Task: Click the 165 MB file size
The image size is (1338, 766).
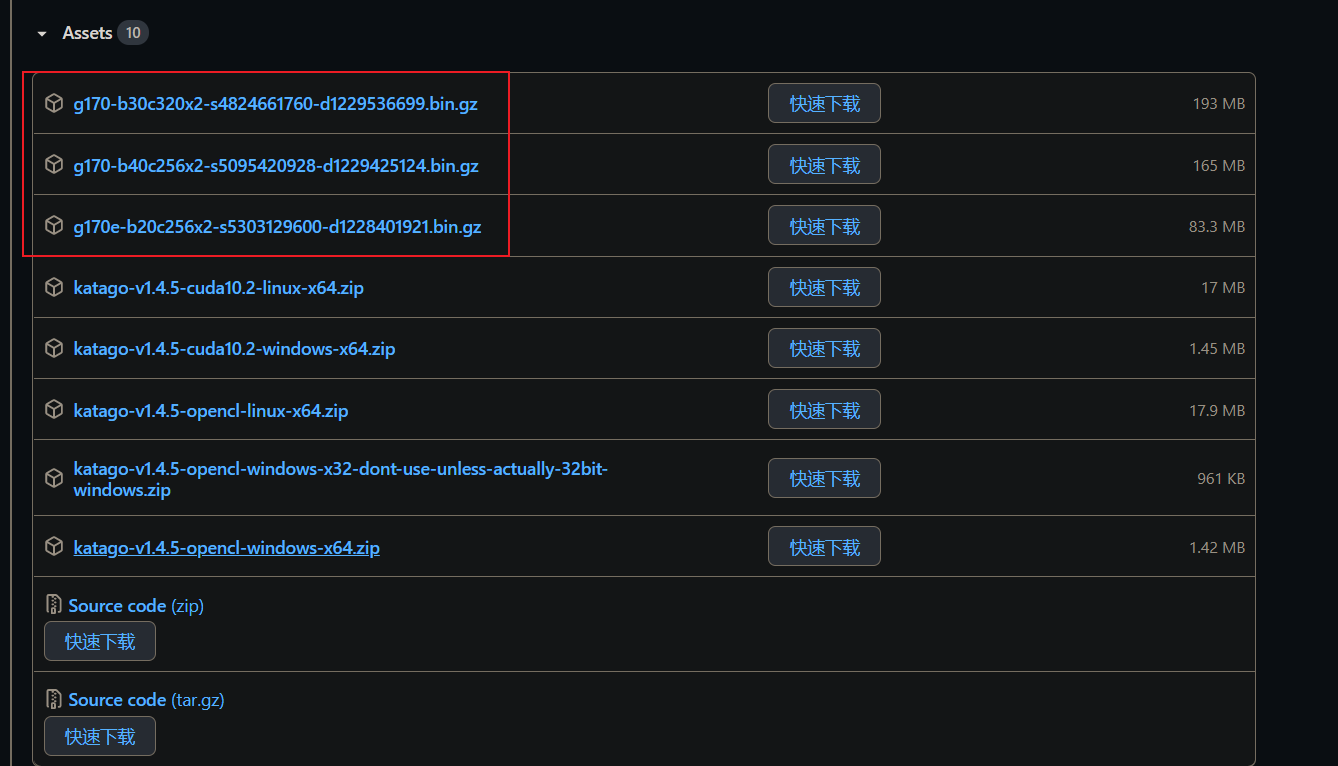Action: tap(1218, 165)
